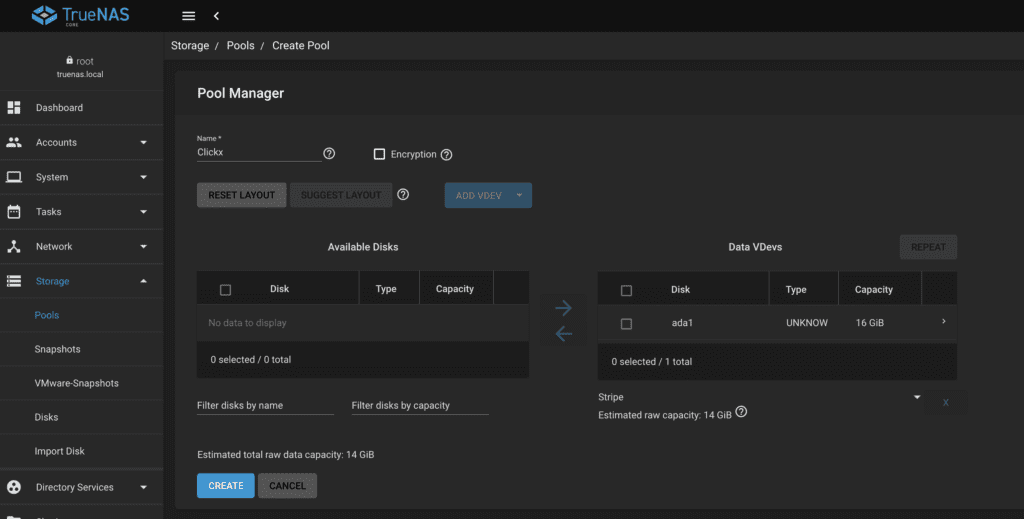This screenshot has height=519, width=1024.
Task: Toggle the hamburger menu icon
Action: point(188,16)
